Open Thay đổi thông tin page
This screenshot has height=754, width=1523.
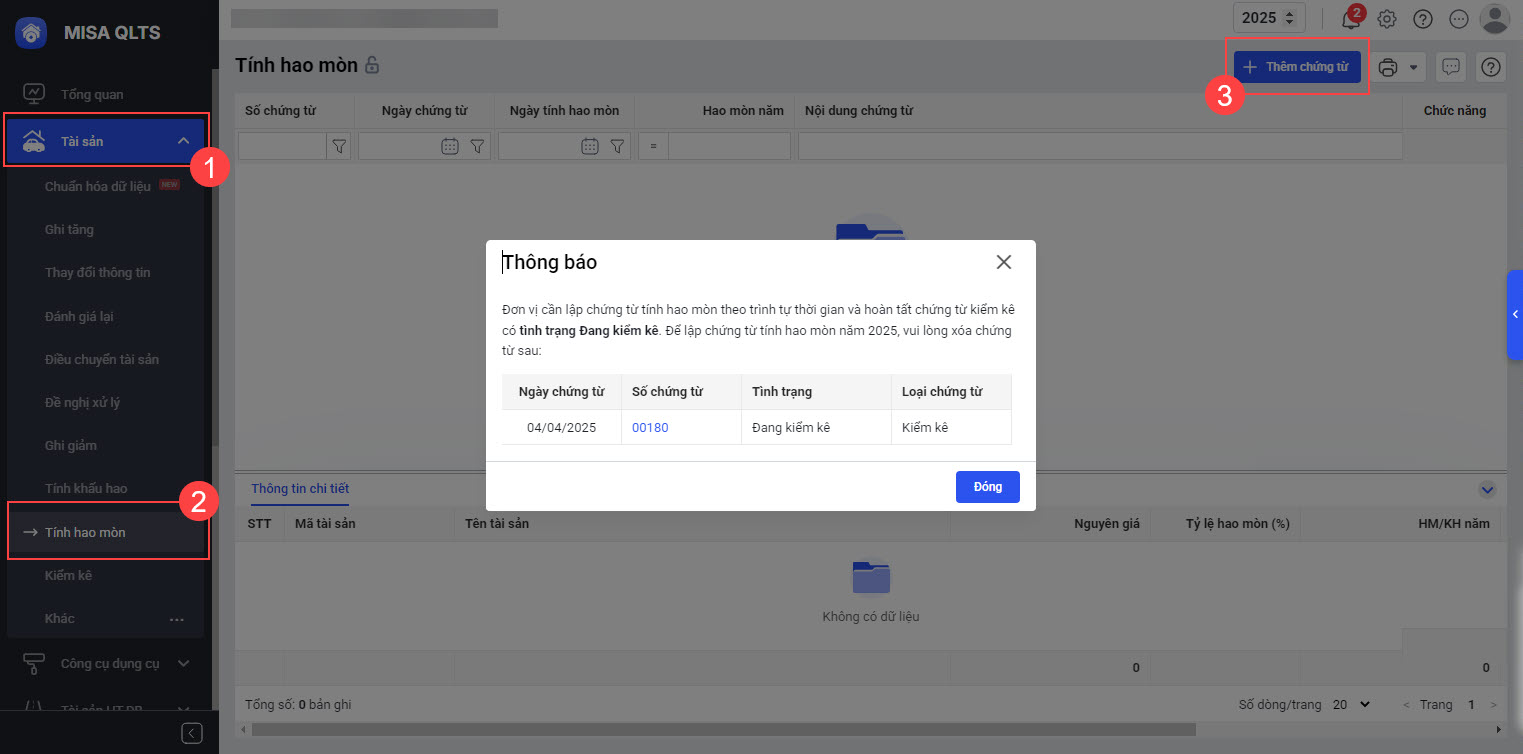point(97,272)
